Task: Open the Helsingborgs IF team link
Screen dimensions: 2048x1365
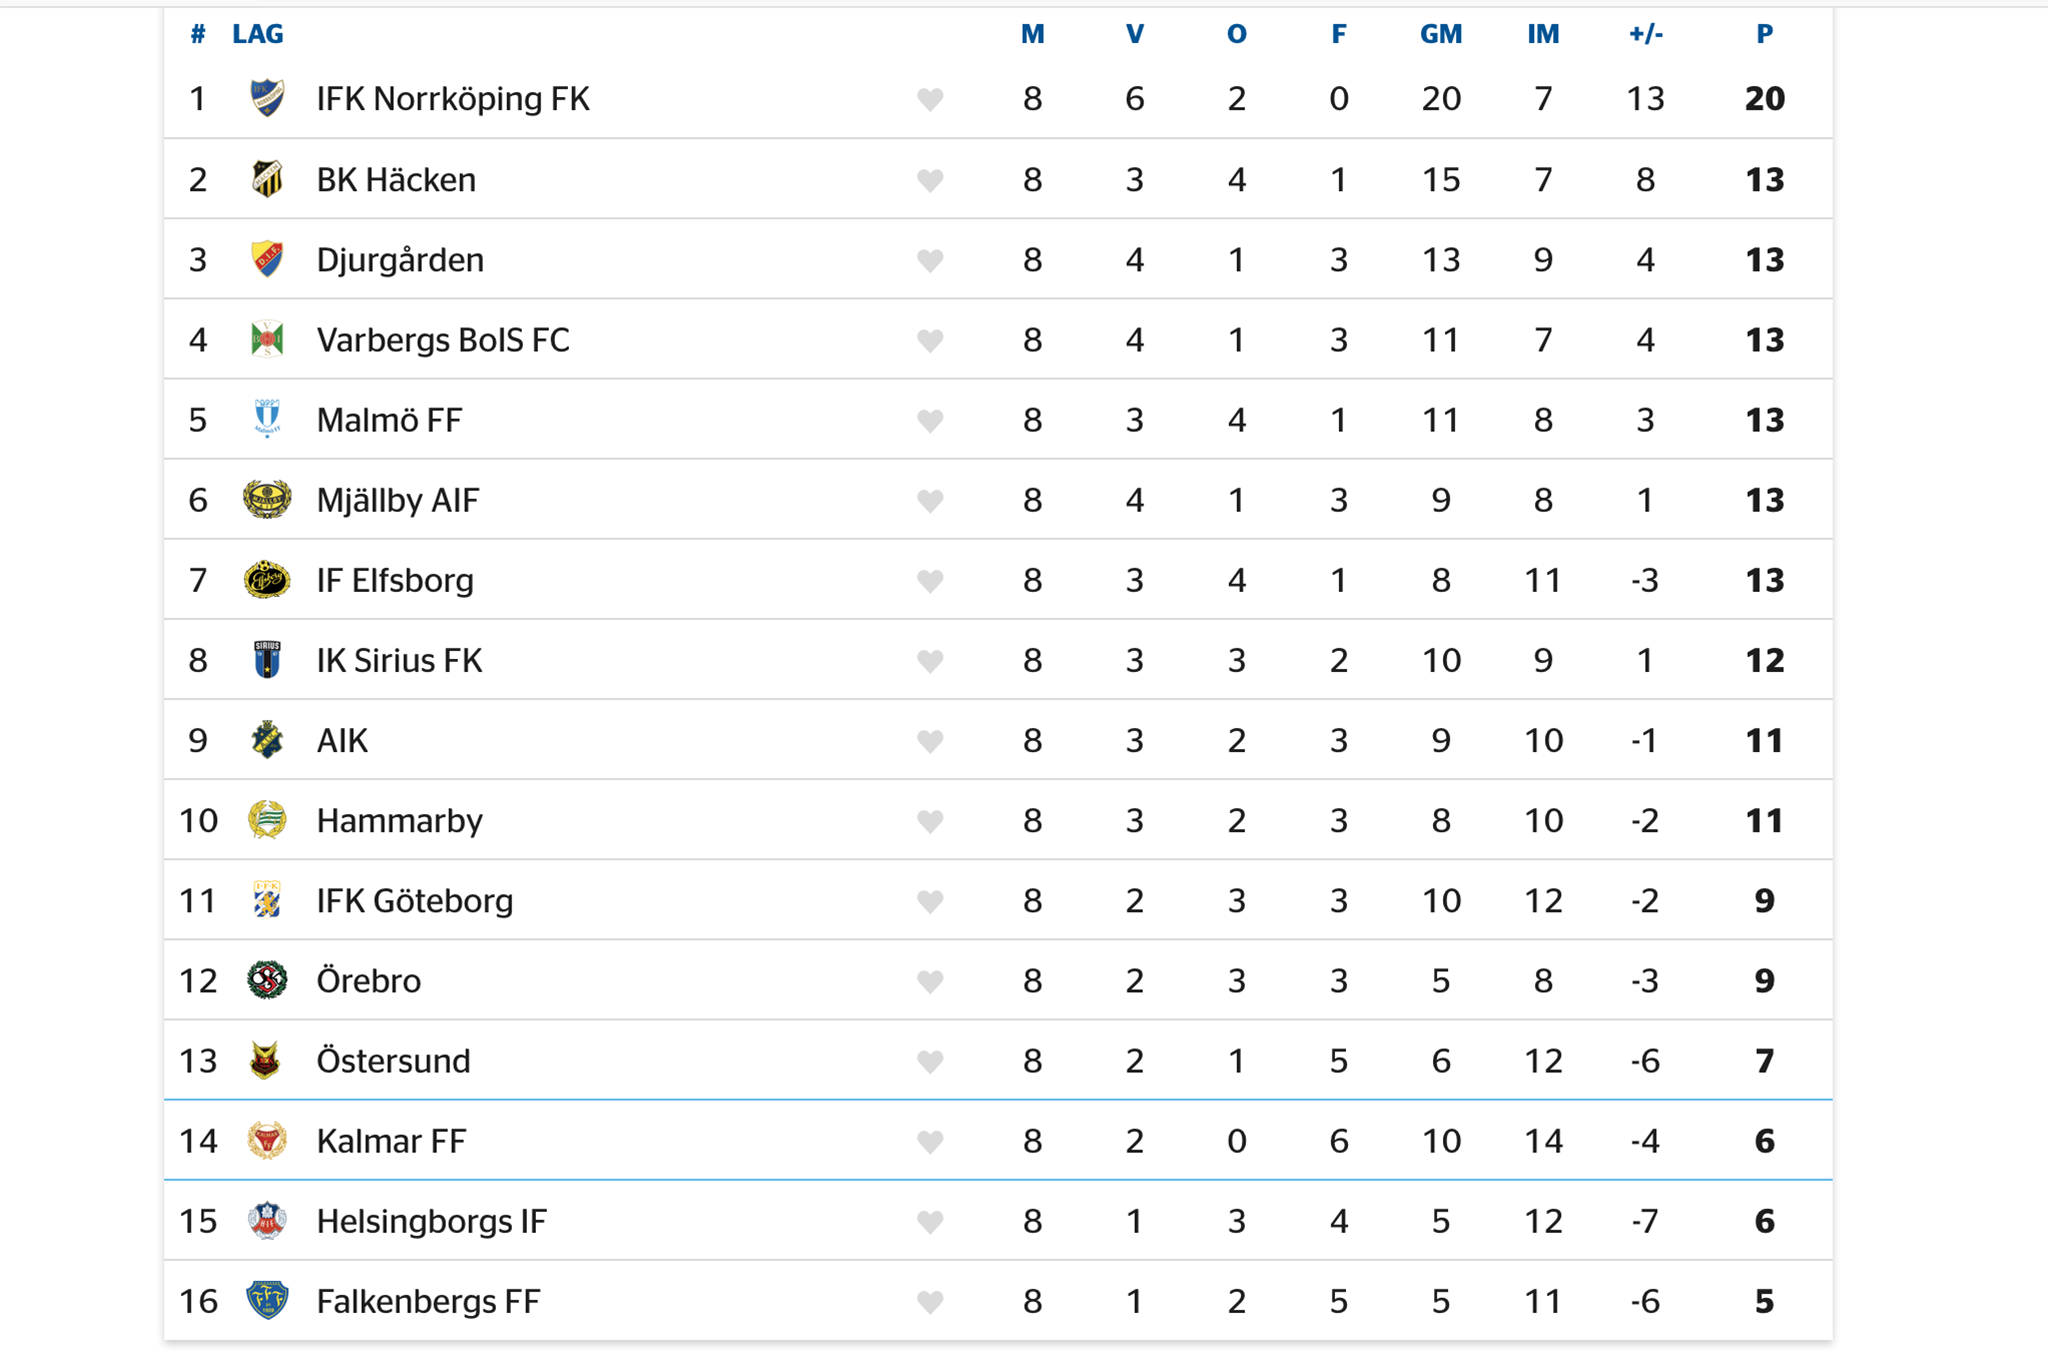Action: pyautogui.click(x=432, y=1221)
